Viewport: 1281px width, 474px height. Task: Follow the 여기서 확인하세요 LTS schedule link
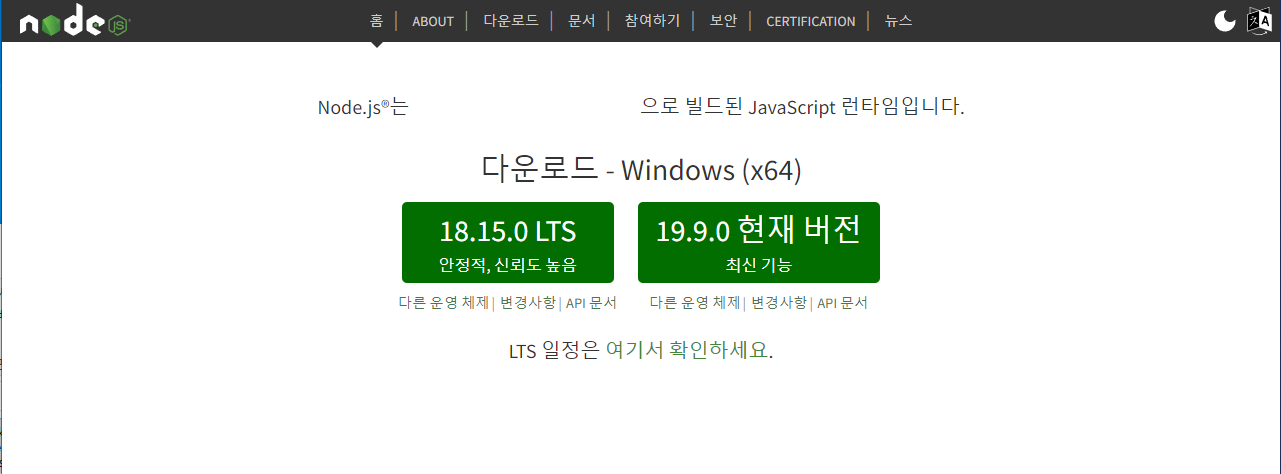(687, 351)
